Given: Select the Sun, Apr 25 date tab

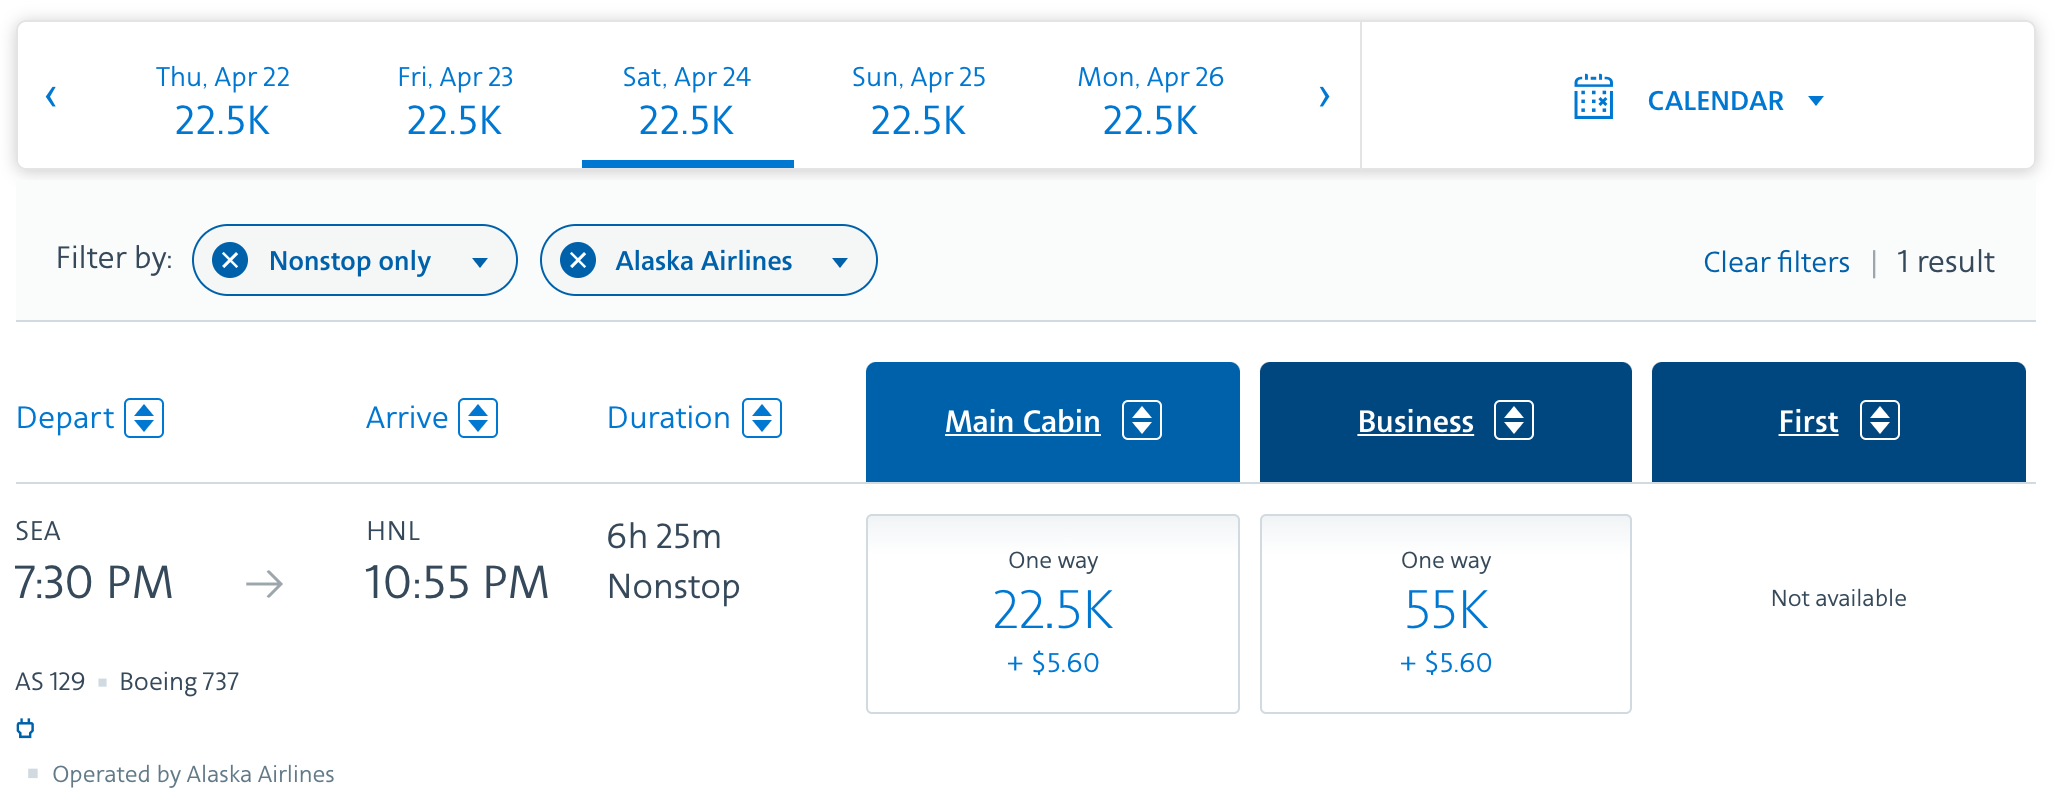Looking at the screenshot, I should tap(918, 100).
